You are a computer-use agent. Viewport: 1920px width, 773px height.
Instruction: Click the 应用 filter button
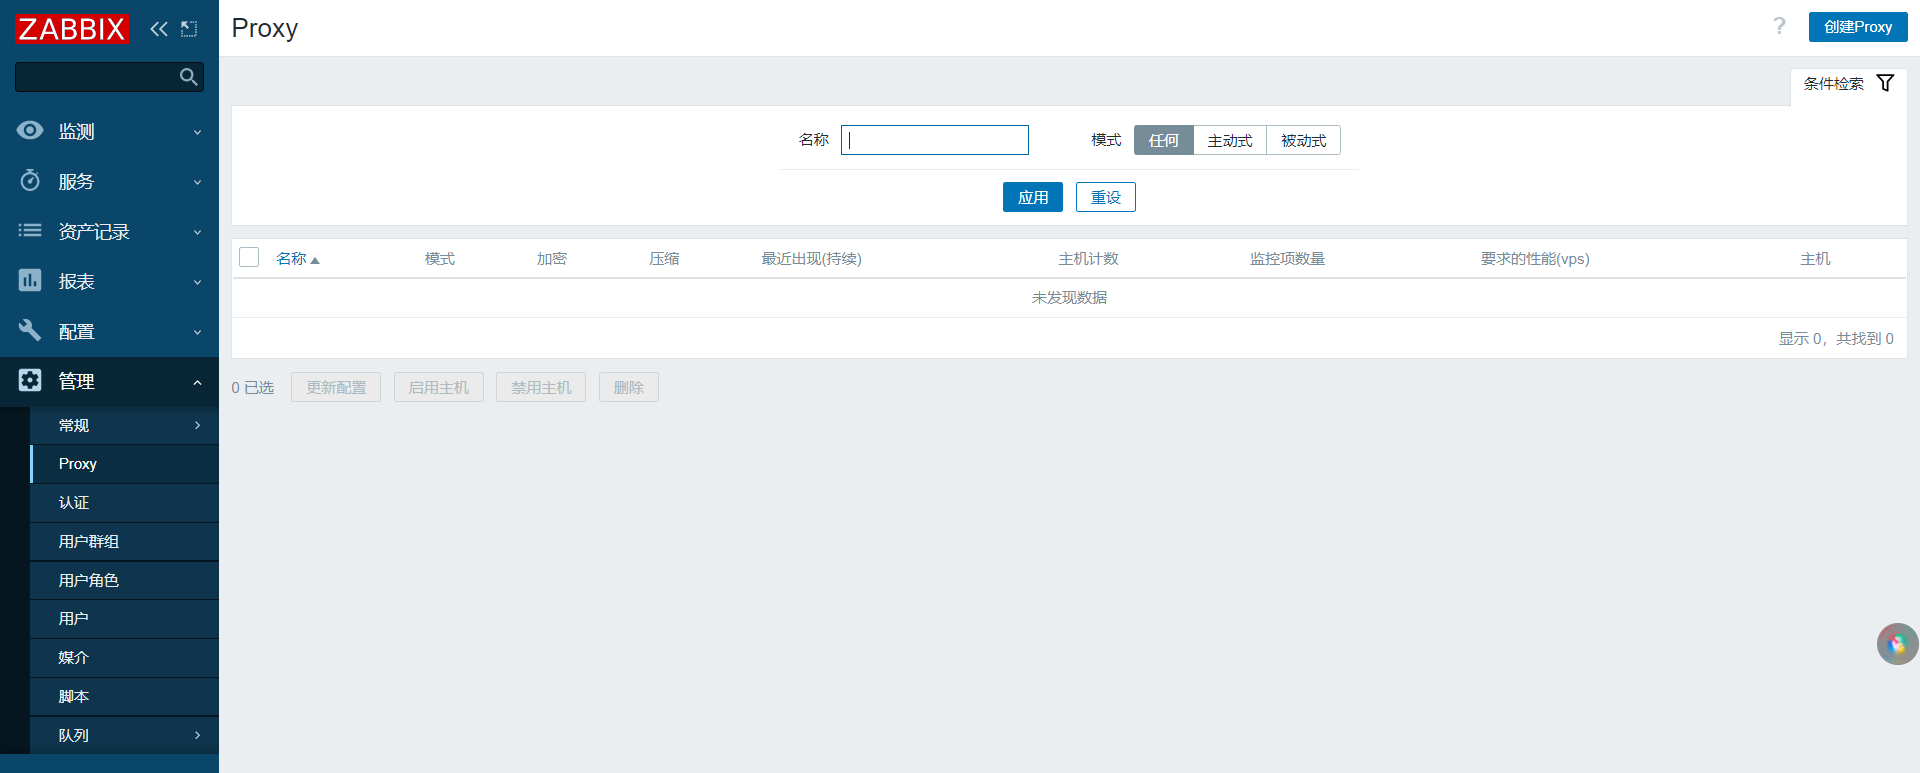tap(1032, 197)
